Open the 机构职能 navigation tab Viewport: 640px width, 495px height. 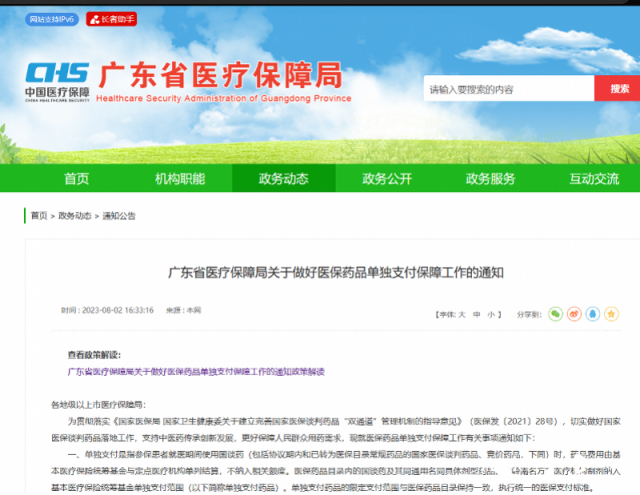pyautogui.click(x=180, y=178)
